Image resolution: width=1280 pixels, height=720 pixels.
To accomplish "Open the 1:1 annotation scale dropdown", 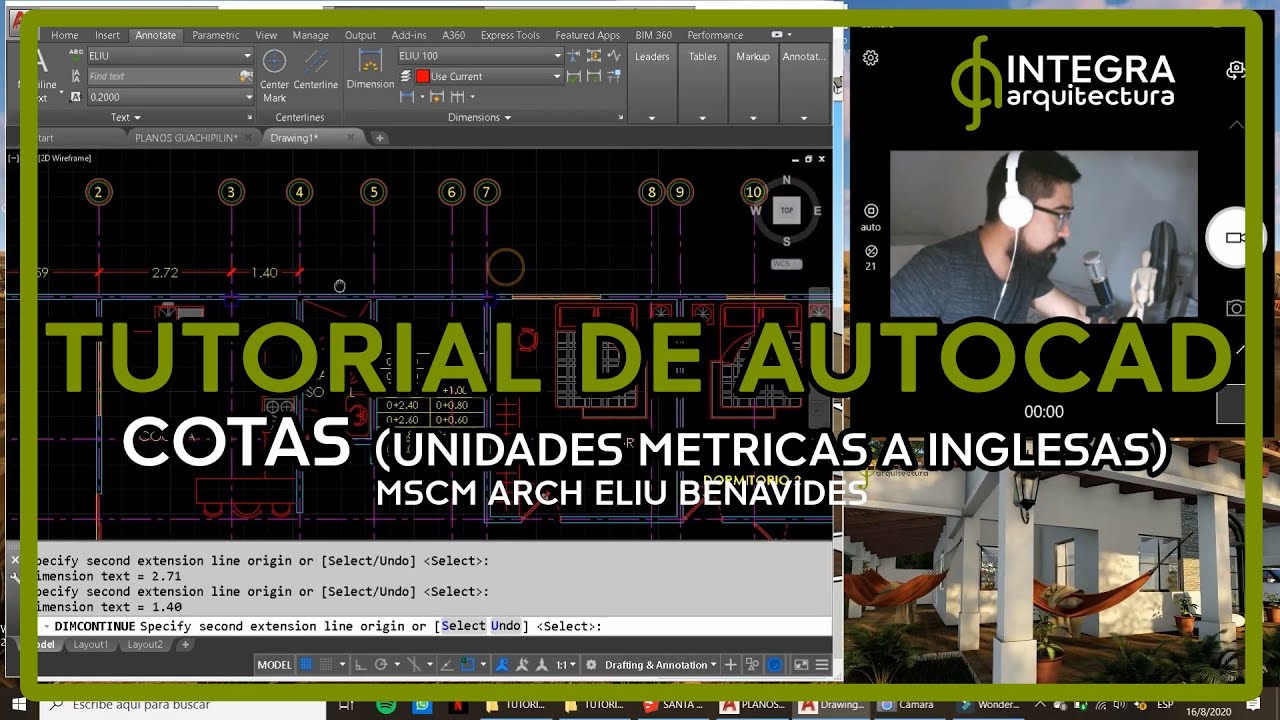I will 568,665.
